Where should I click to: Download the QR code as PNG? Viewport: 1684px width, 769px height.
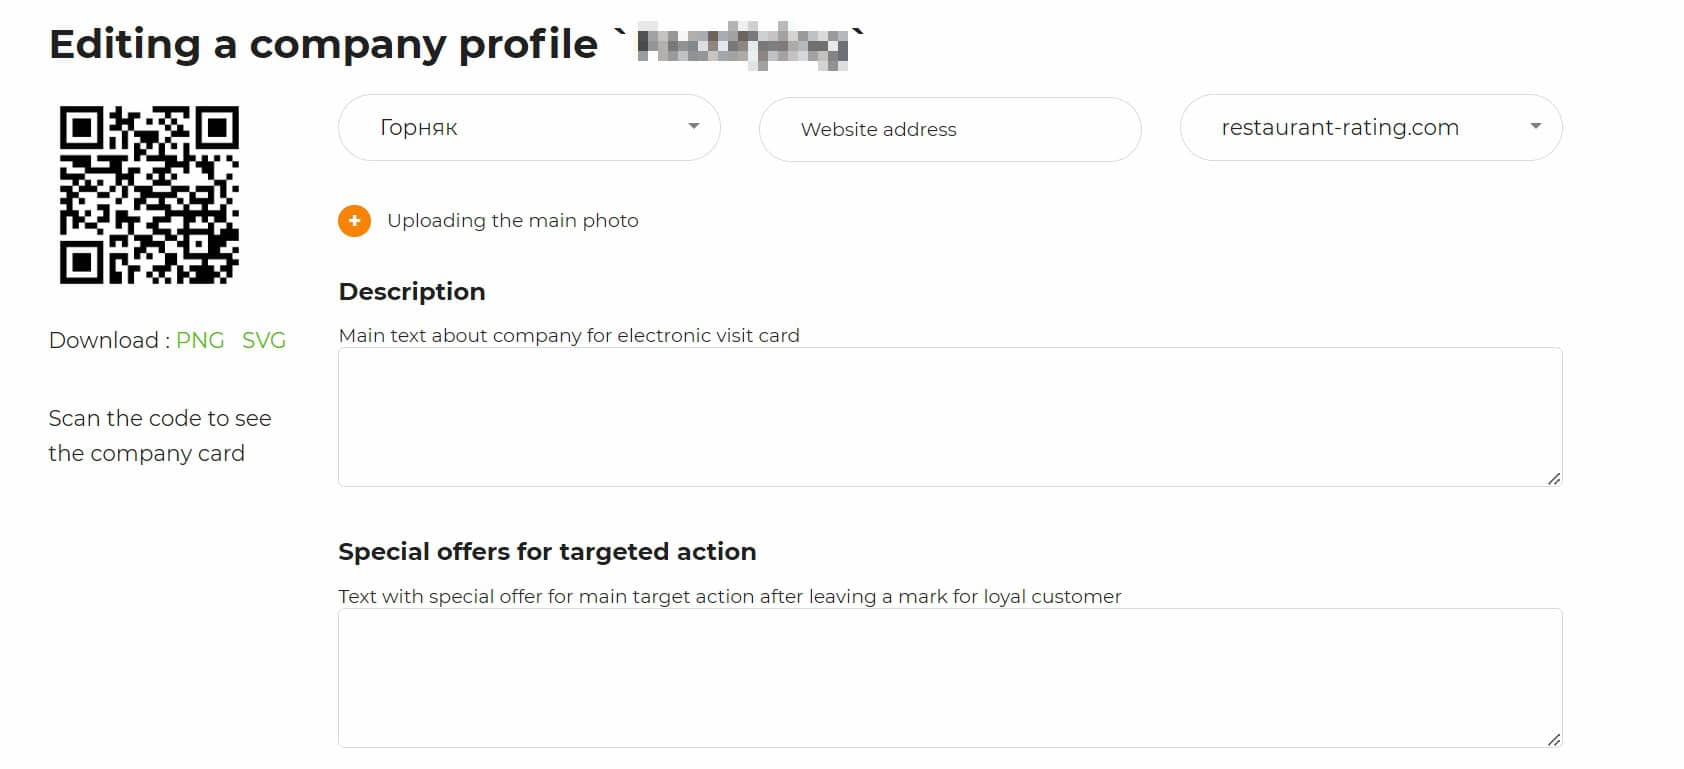200,341
